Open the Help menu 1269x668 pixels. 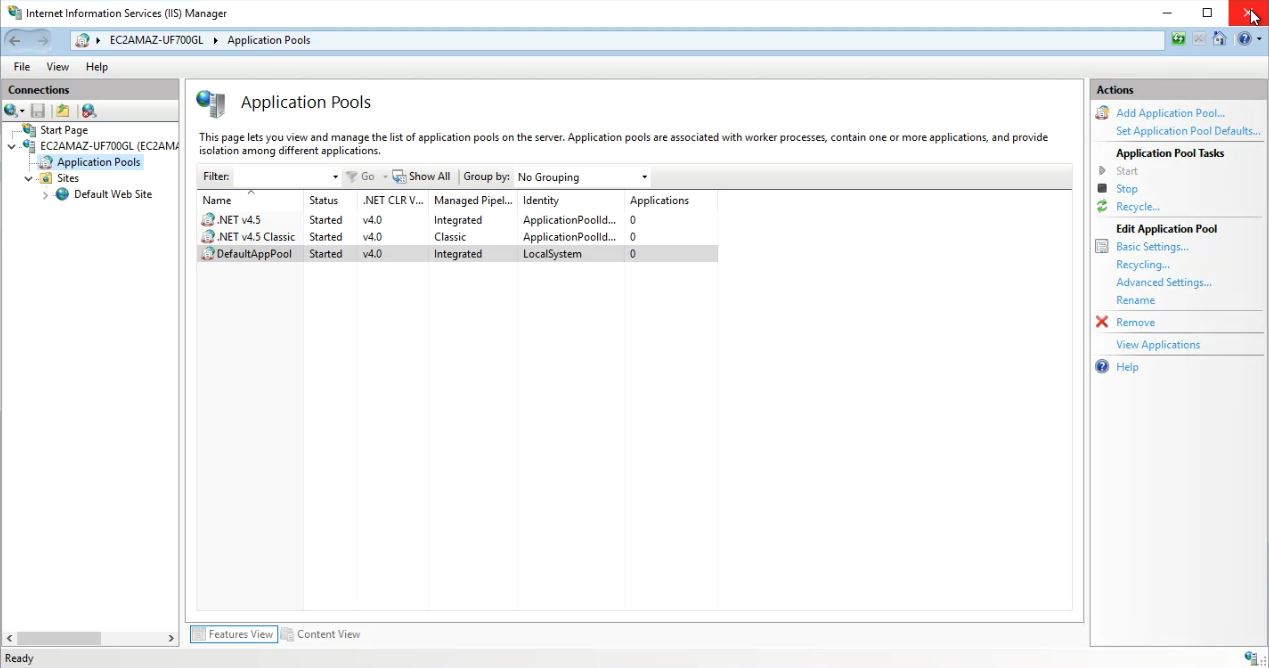pyautogui.click(x=97, y=67)
